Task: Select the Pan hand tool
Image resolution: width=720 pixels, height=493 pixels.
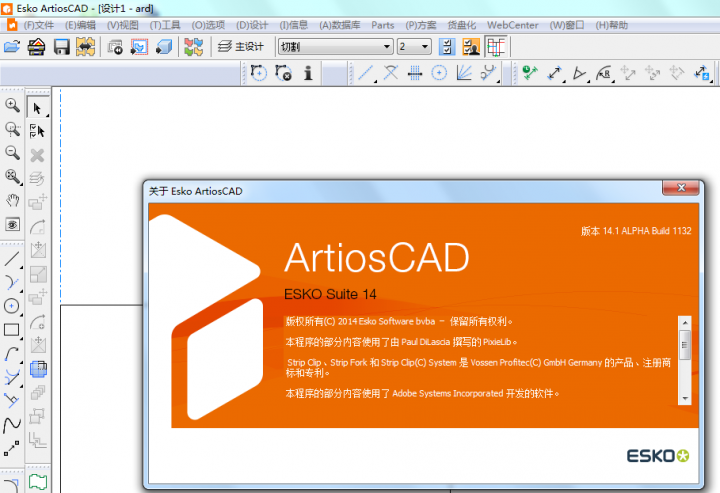Action: pos(13,200)
